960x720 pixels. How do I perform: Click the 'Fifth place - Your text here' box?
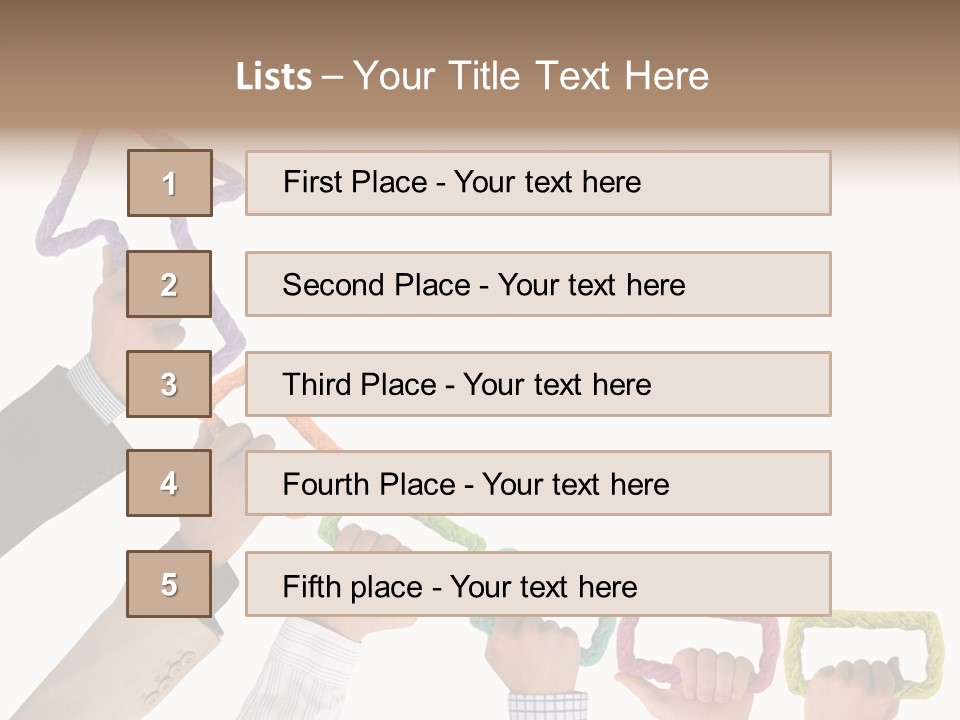coord(538,584)
